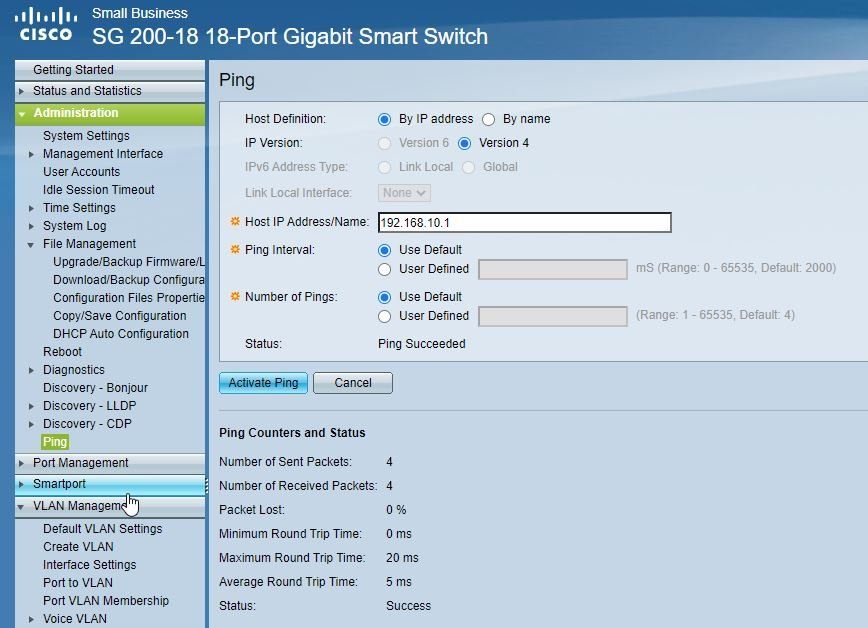The width and height of the screenshot is (868, 628).
Task: Open System Log item
Action: click(x=74, y=226)
